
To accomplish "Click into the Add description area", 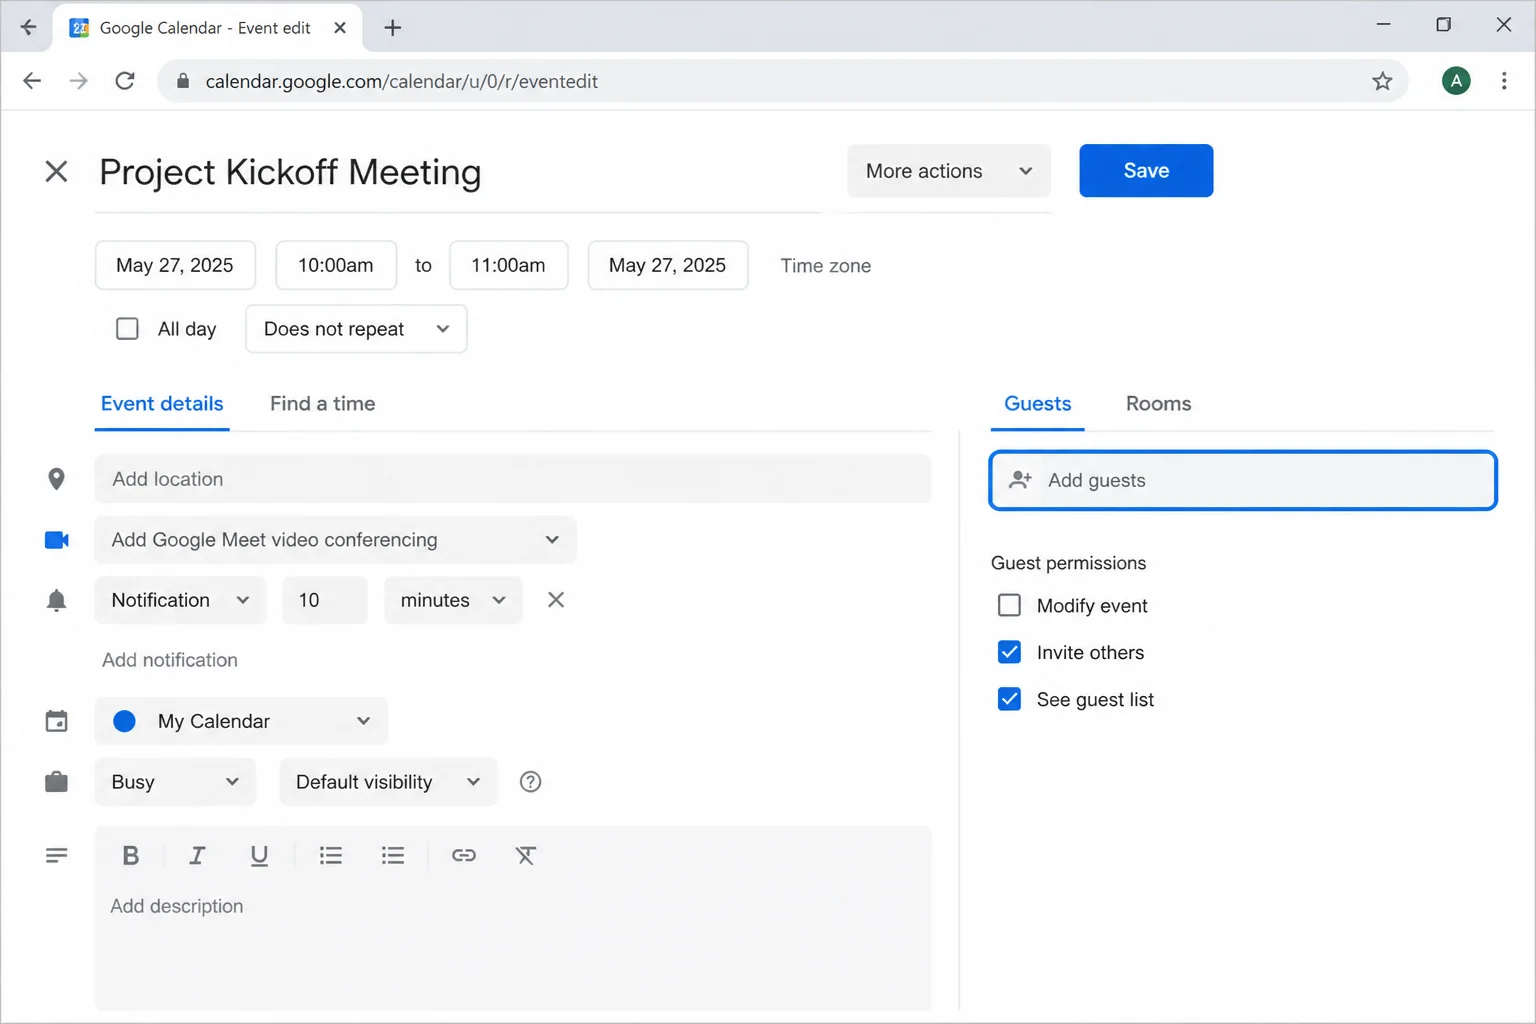I will point(513,946).
